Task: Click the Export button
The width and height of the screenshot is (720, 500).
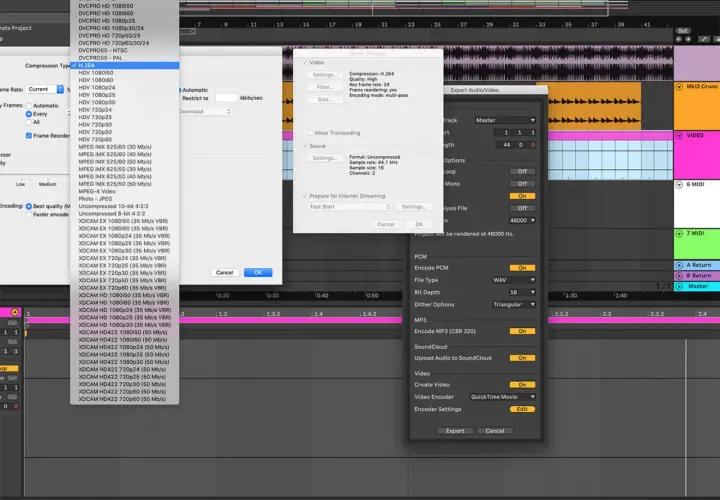Action: point(455,431)
